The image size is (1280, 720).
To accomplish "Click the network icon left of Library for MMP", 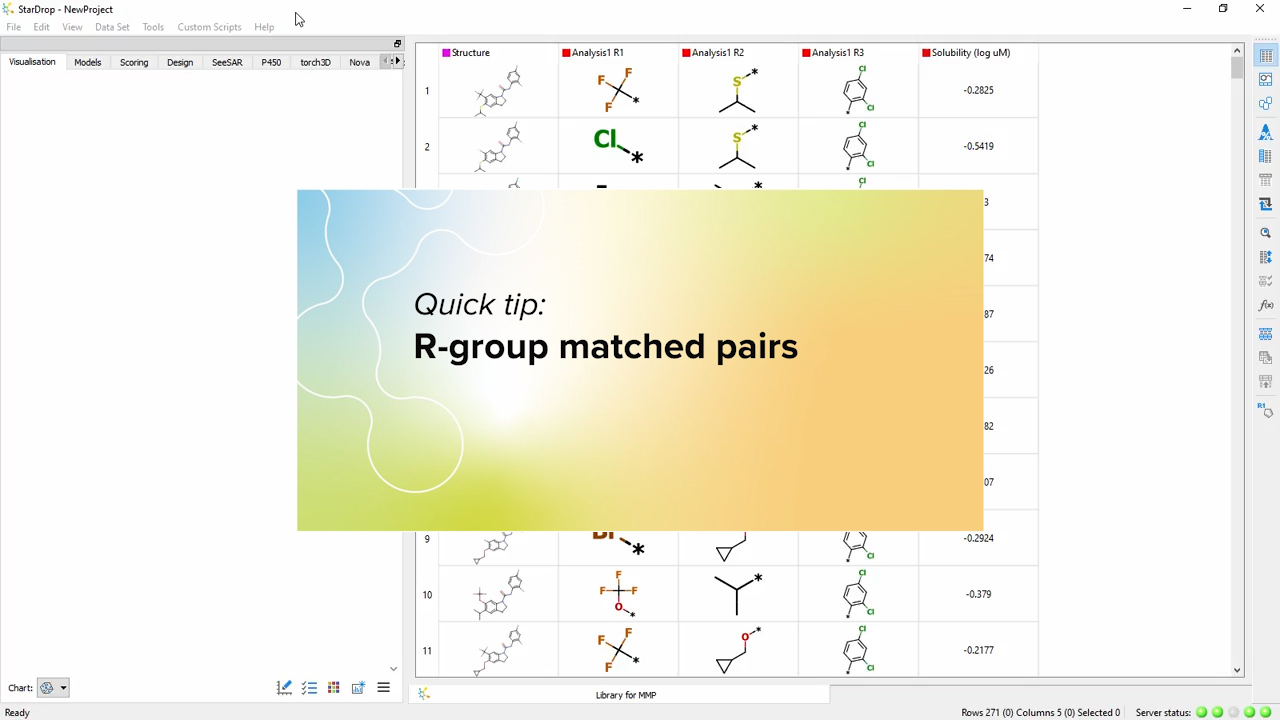I will coord(424,694).
